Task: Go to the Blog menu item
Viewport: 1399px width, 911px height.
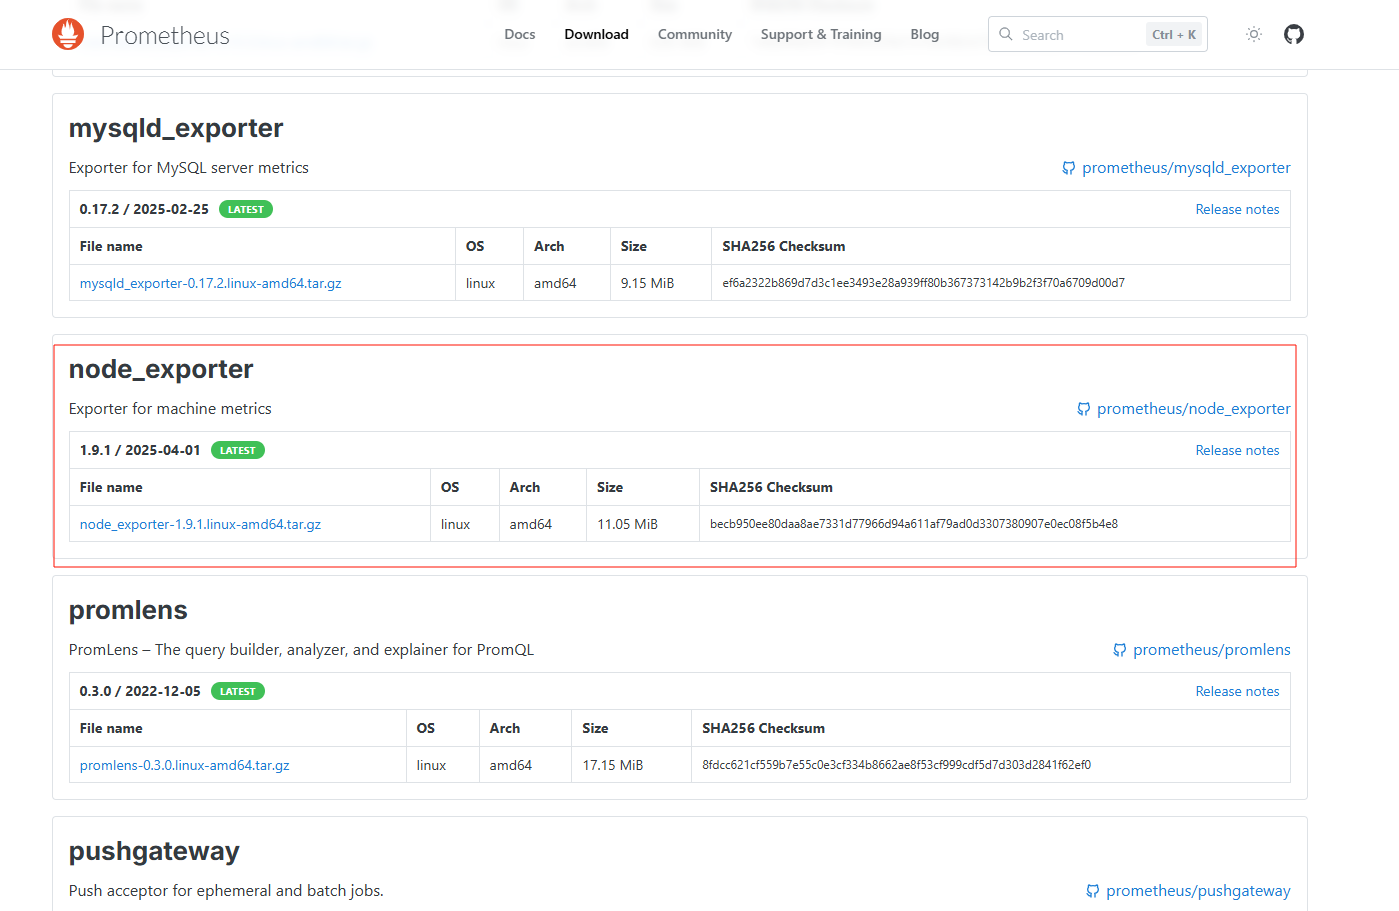Action: click(925, 34)
